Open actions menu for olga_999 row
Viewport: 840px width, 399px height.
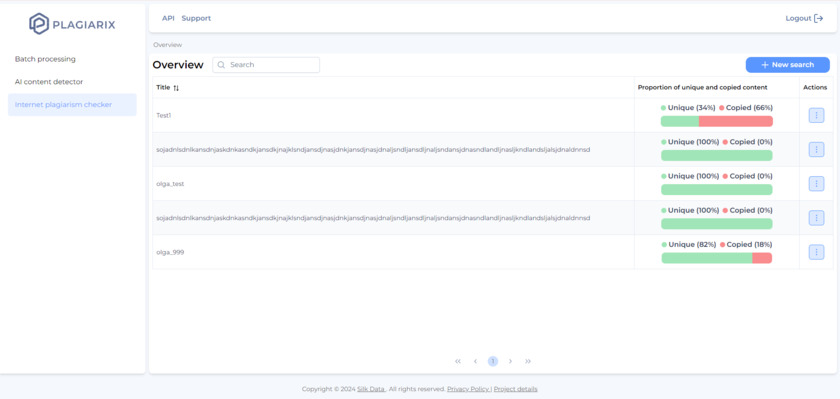coord(816,252)
